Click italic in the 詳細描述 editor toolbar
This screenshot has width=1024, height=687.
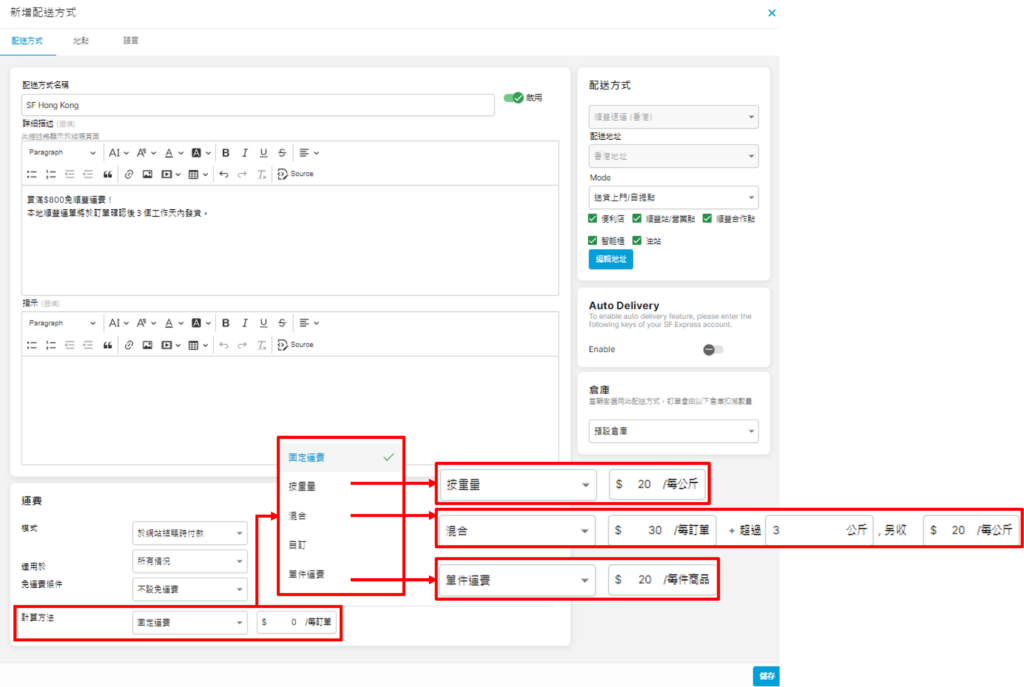(x=245, y=153)
